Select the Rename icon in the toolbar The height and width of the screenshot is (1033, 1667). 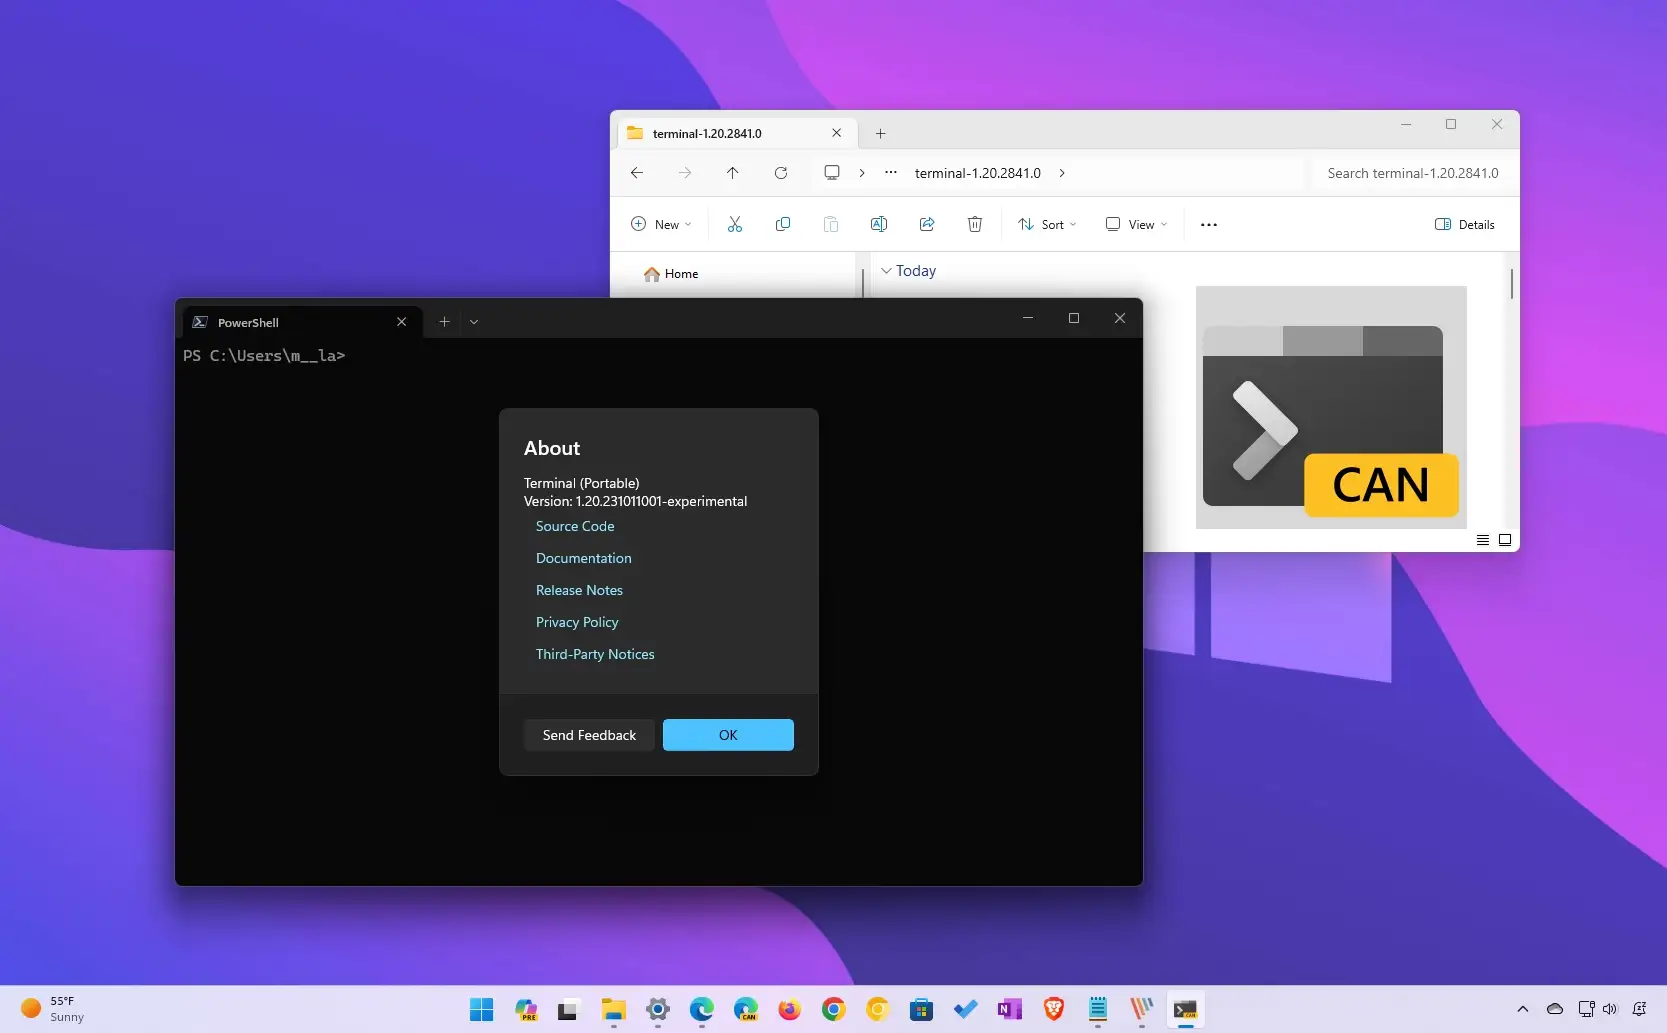879,224
